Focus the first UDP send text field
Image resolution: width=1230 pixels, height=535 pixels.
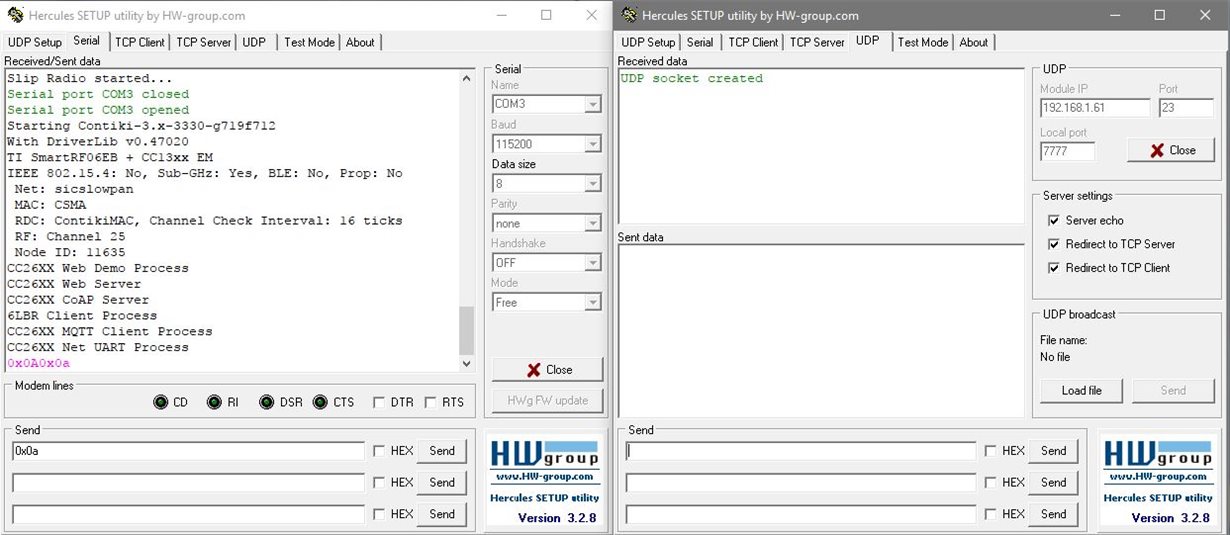801,451
